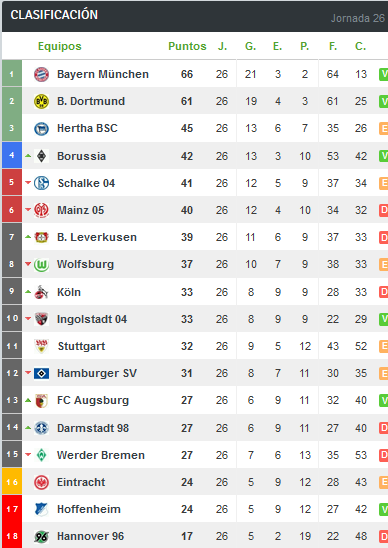Click the Hannover 96 logo

click(41, 536)
